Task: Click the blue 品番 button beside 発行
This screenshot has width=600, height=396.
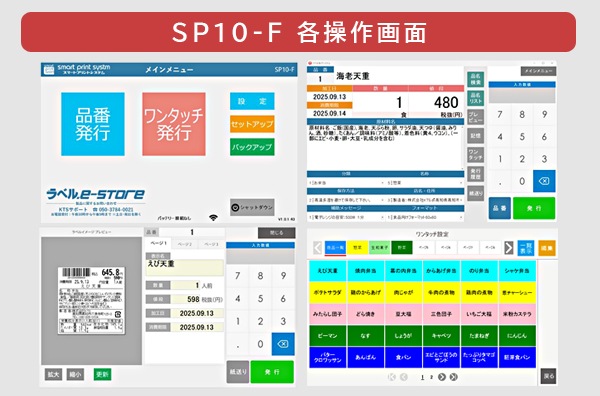Action: pos(500,208)
